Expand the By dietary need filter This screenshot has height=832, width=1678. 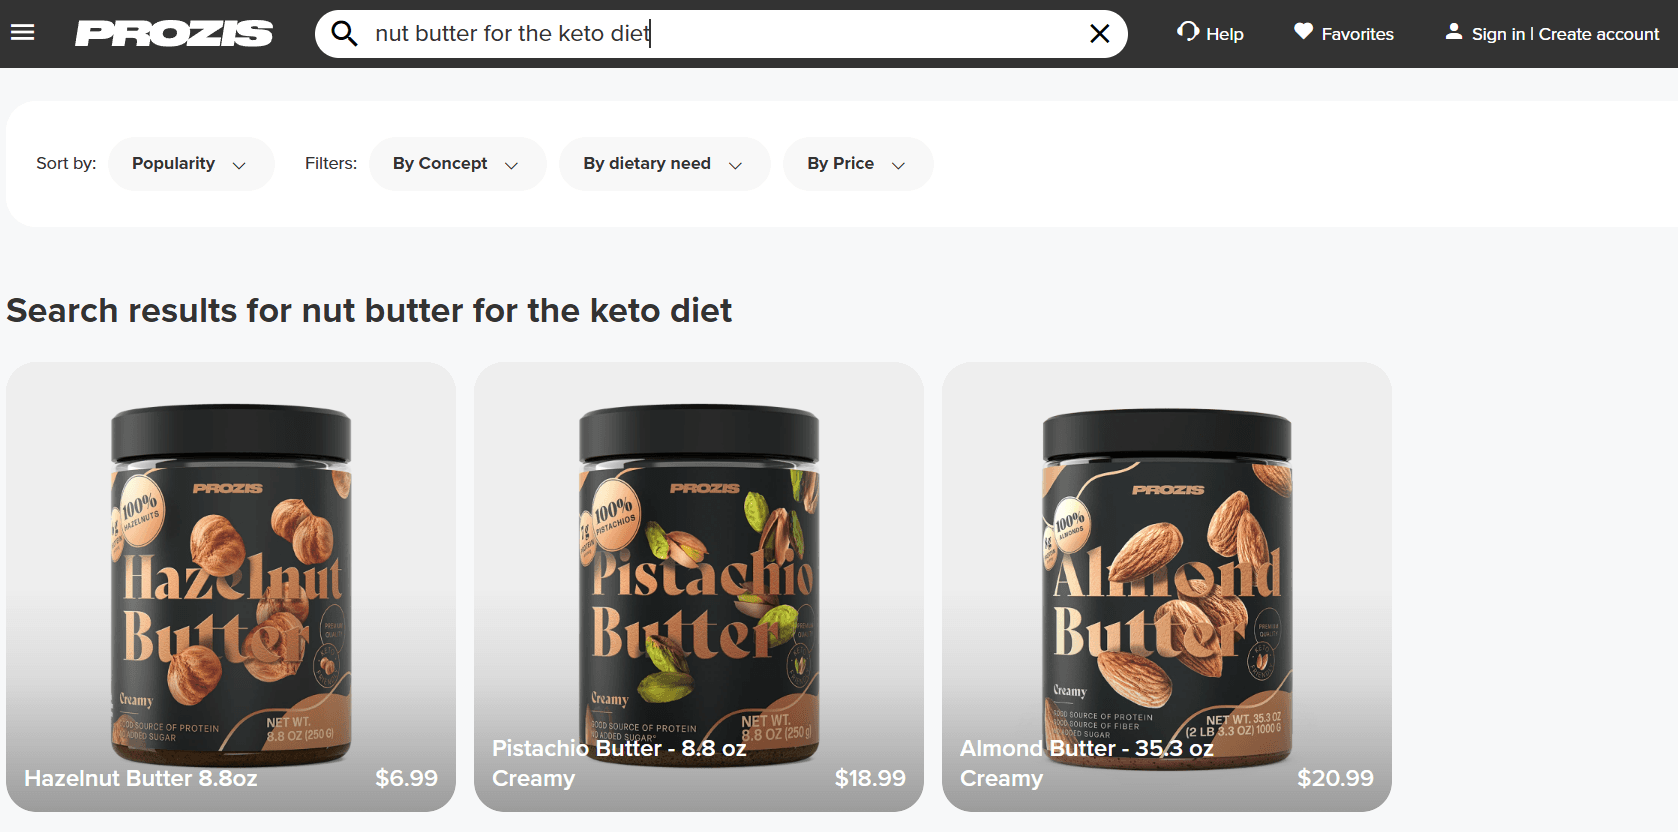point(663,164)
